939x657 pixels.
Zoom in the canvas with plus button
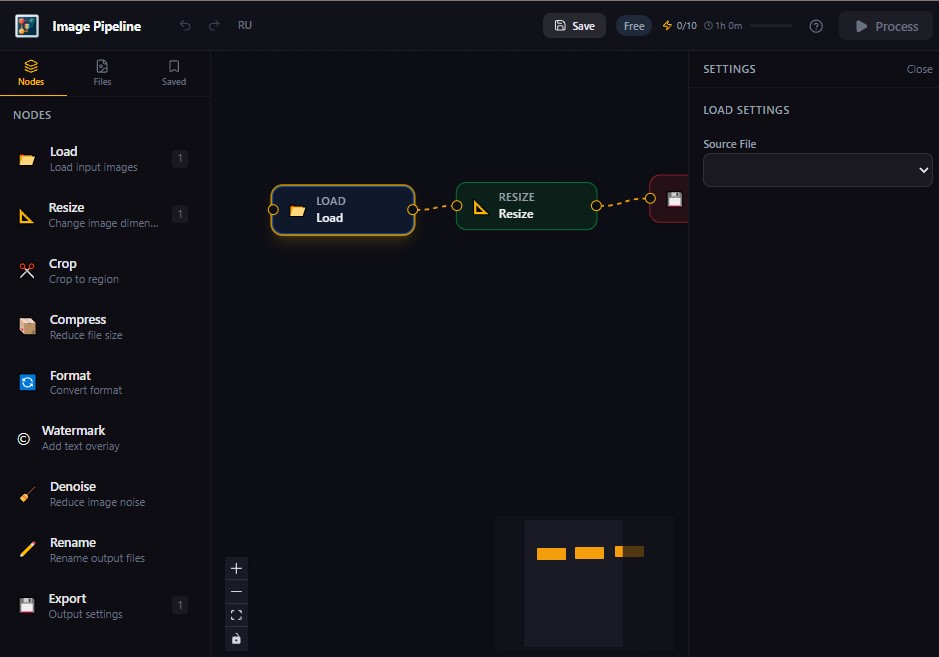coord(237,568)
